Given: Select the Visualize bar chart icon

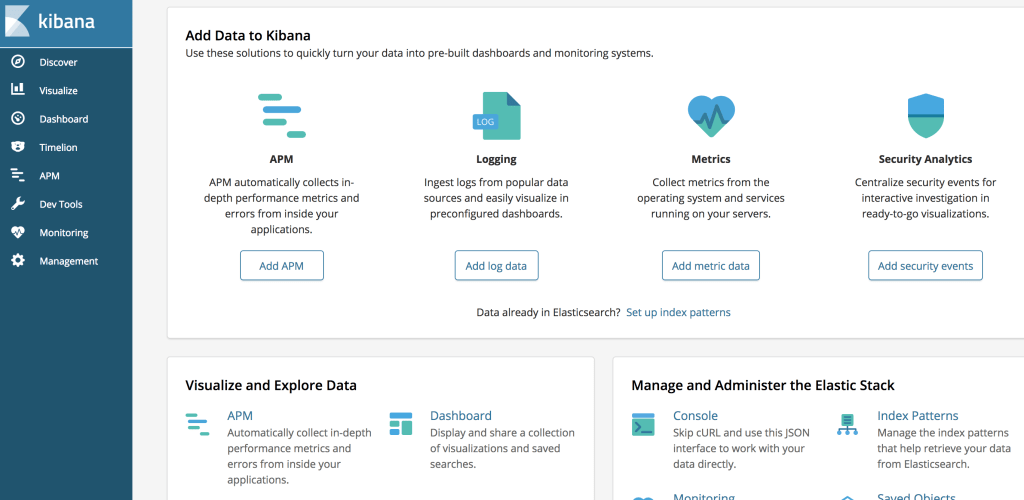Looking at the screenshot, I should coord(17,90).
